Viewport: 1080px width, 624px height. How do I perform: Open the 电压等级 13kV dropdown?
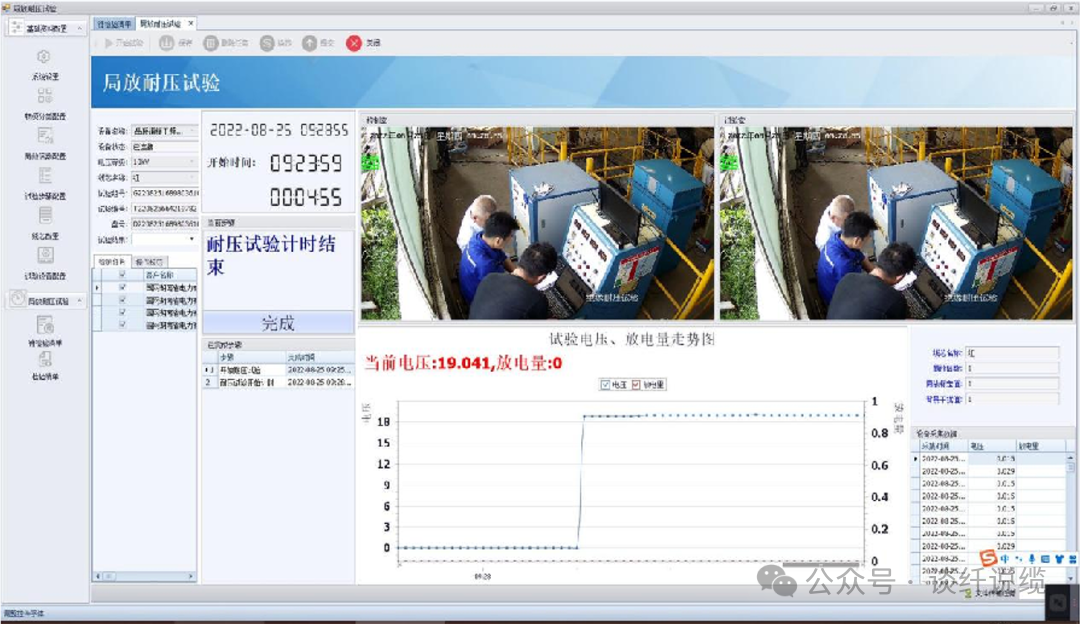click(x=192, y=161)
